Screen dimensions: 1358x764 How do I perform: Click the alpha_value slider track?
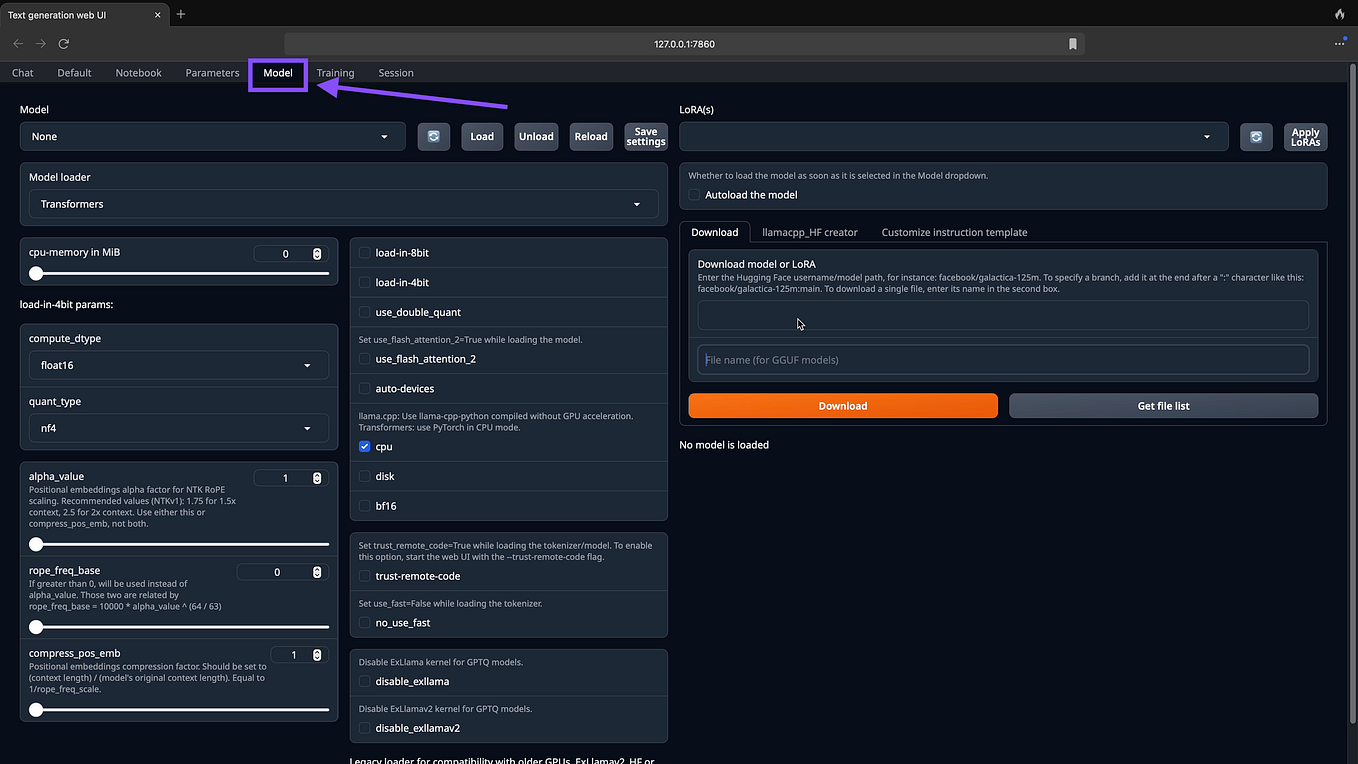point(178,543)
